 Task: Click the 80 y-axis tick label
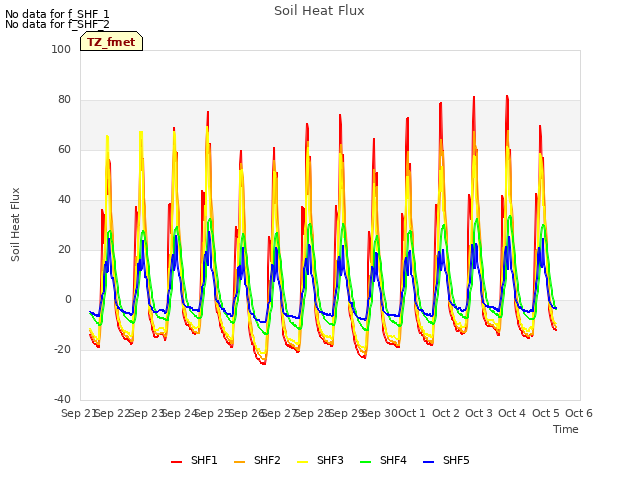(64, 100)
